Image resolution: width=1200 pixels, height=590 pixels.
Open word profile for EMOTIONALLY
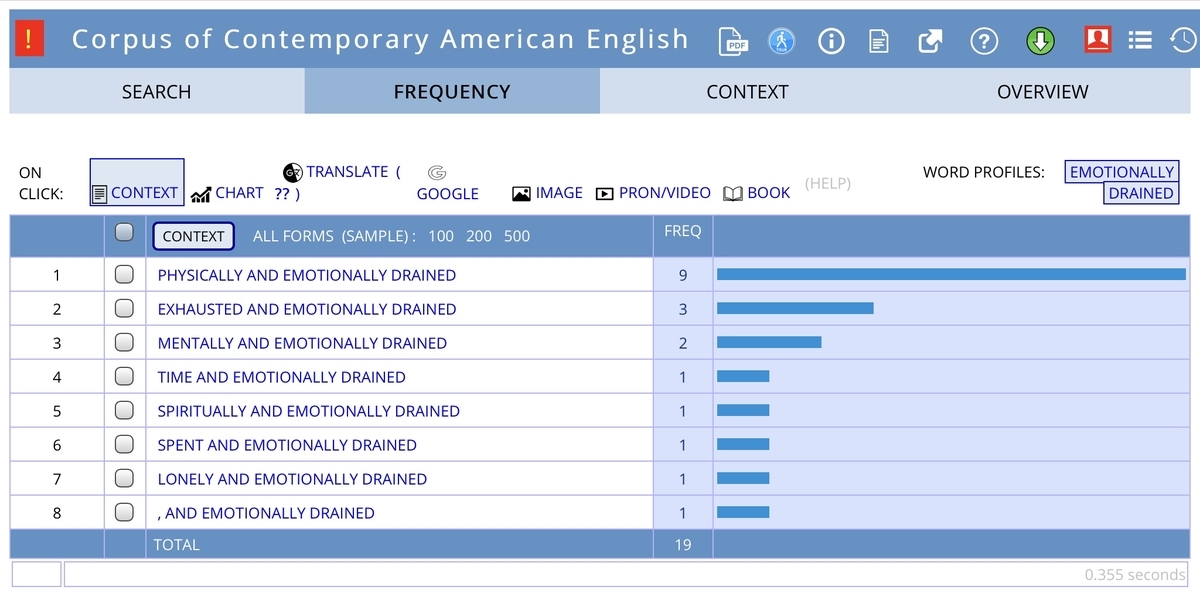click(1122, 172)
